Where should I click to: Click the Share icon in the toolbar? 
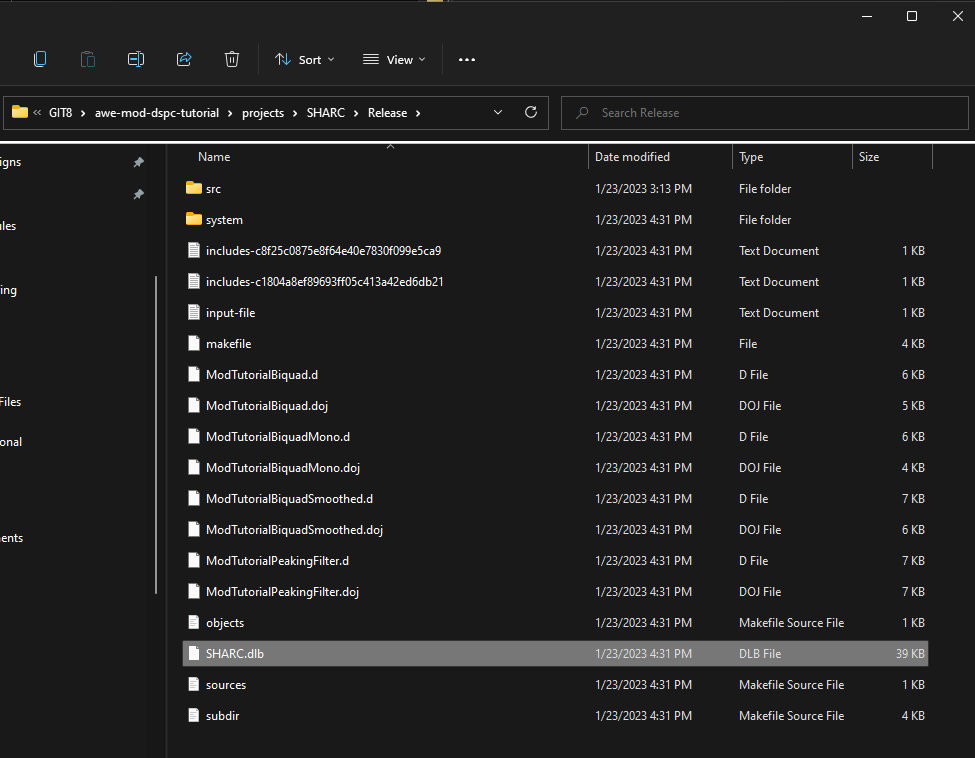(184, 59)
